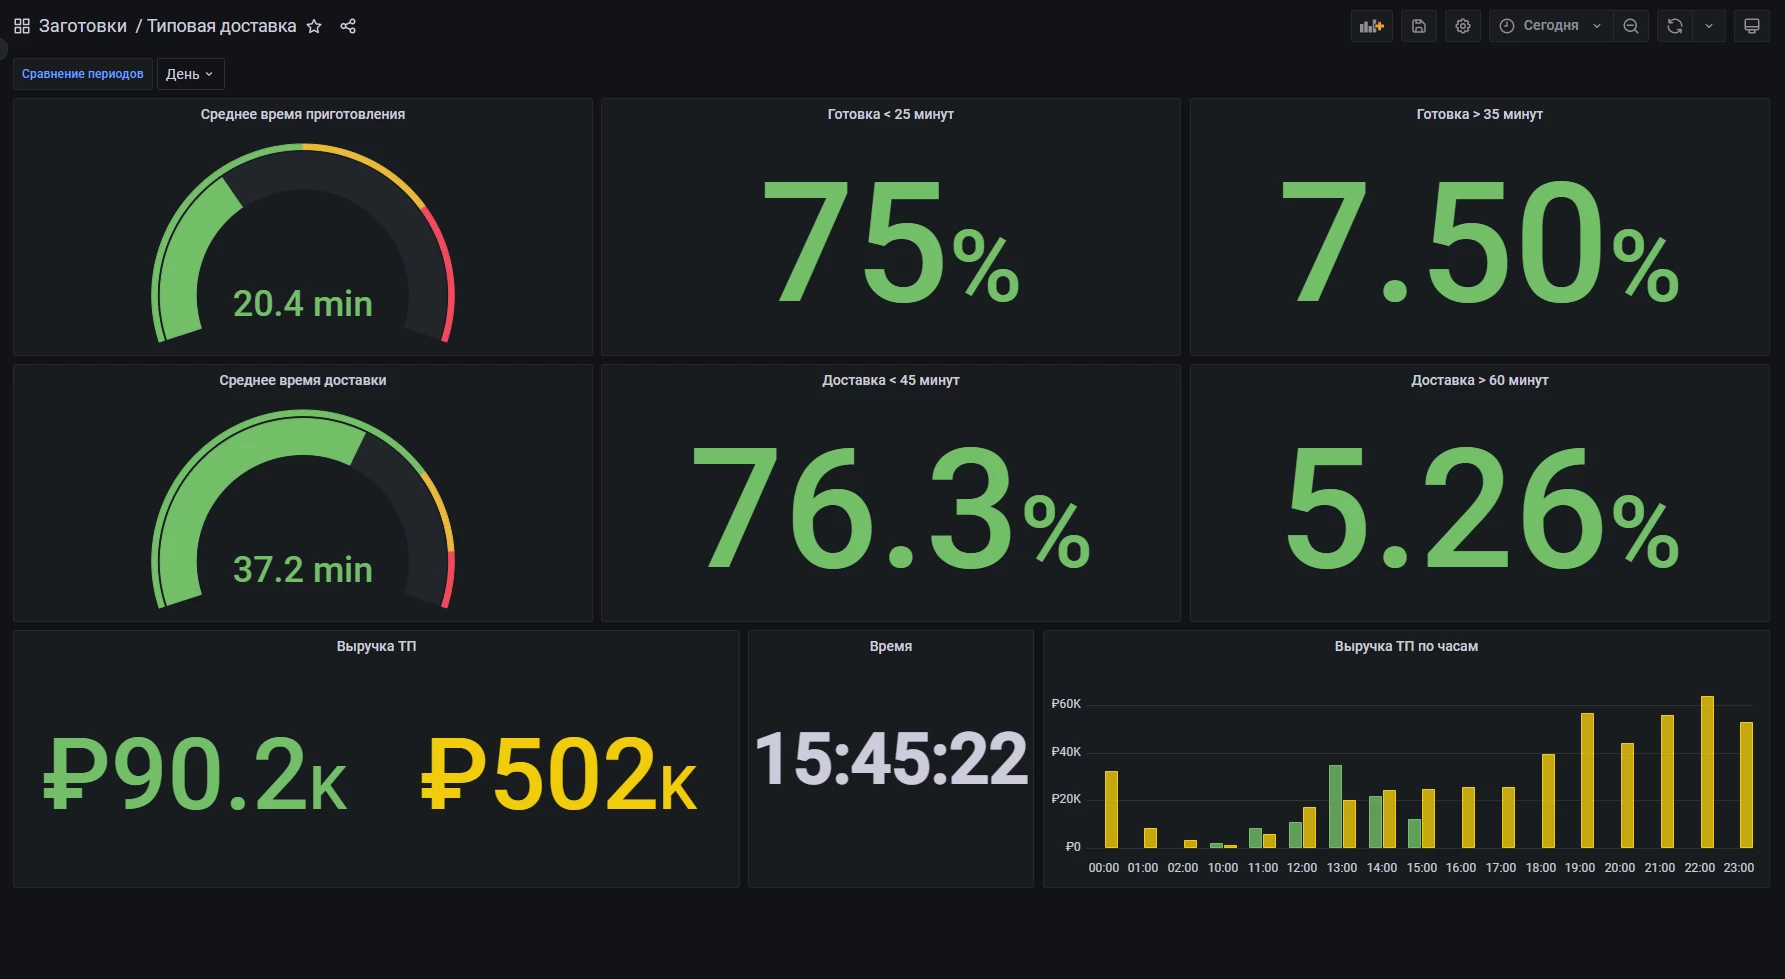
Task: Open the Сегодня time range picker
Action: (1549, 26)
